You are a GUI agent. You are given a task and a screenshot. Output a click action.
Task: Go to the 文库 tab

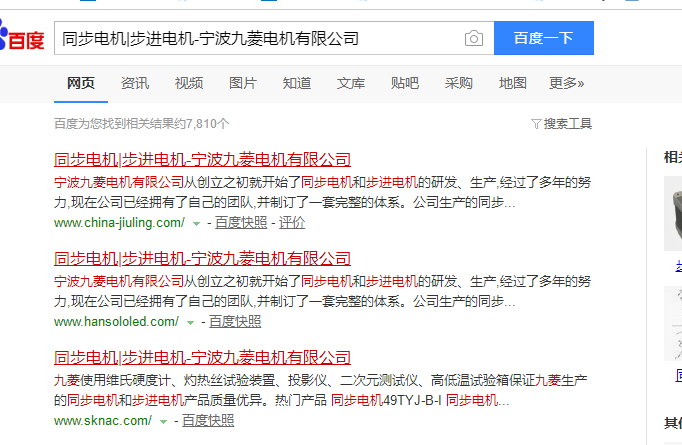pos(351,83)
